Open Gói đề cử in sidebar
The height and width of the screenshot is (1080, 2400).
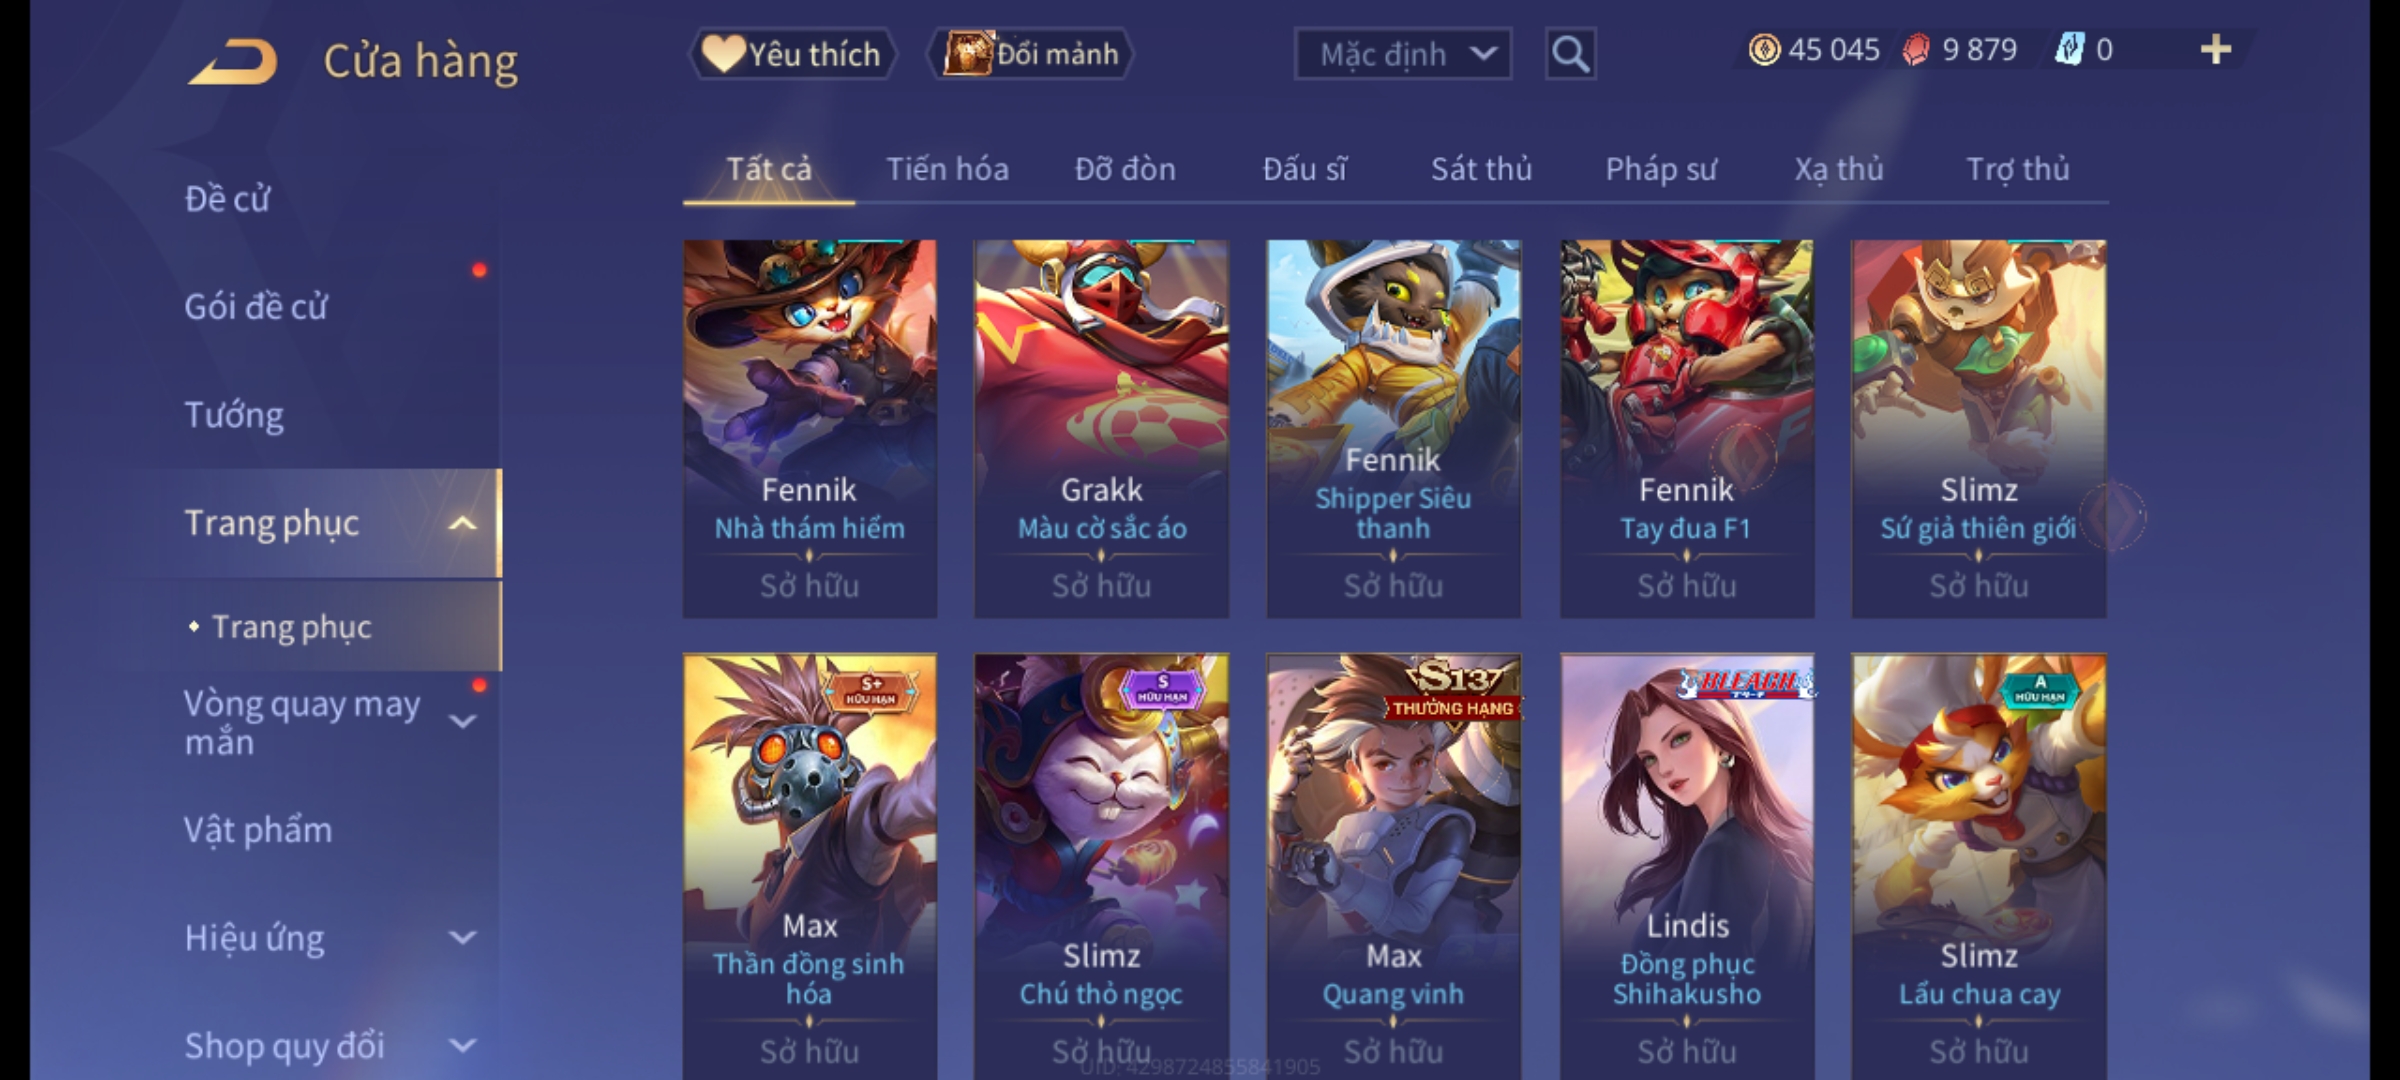pos(255,306)
